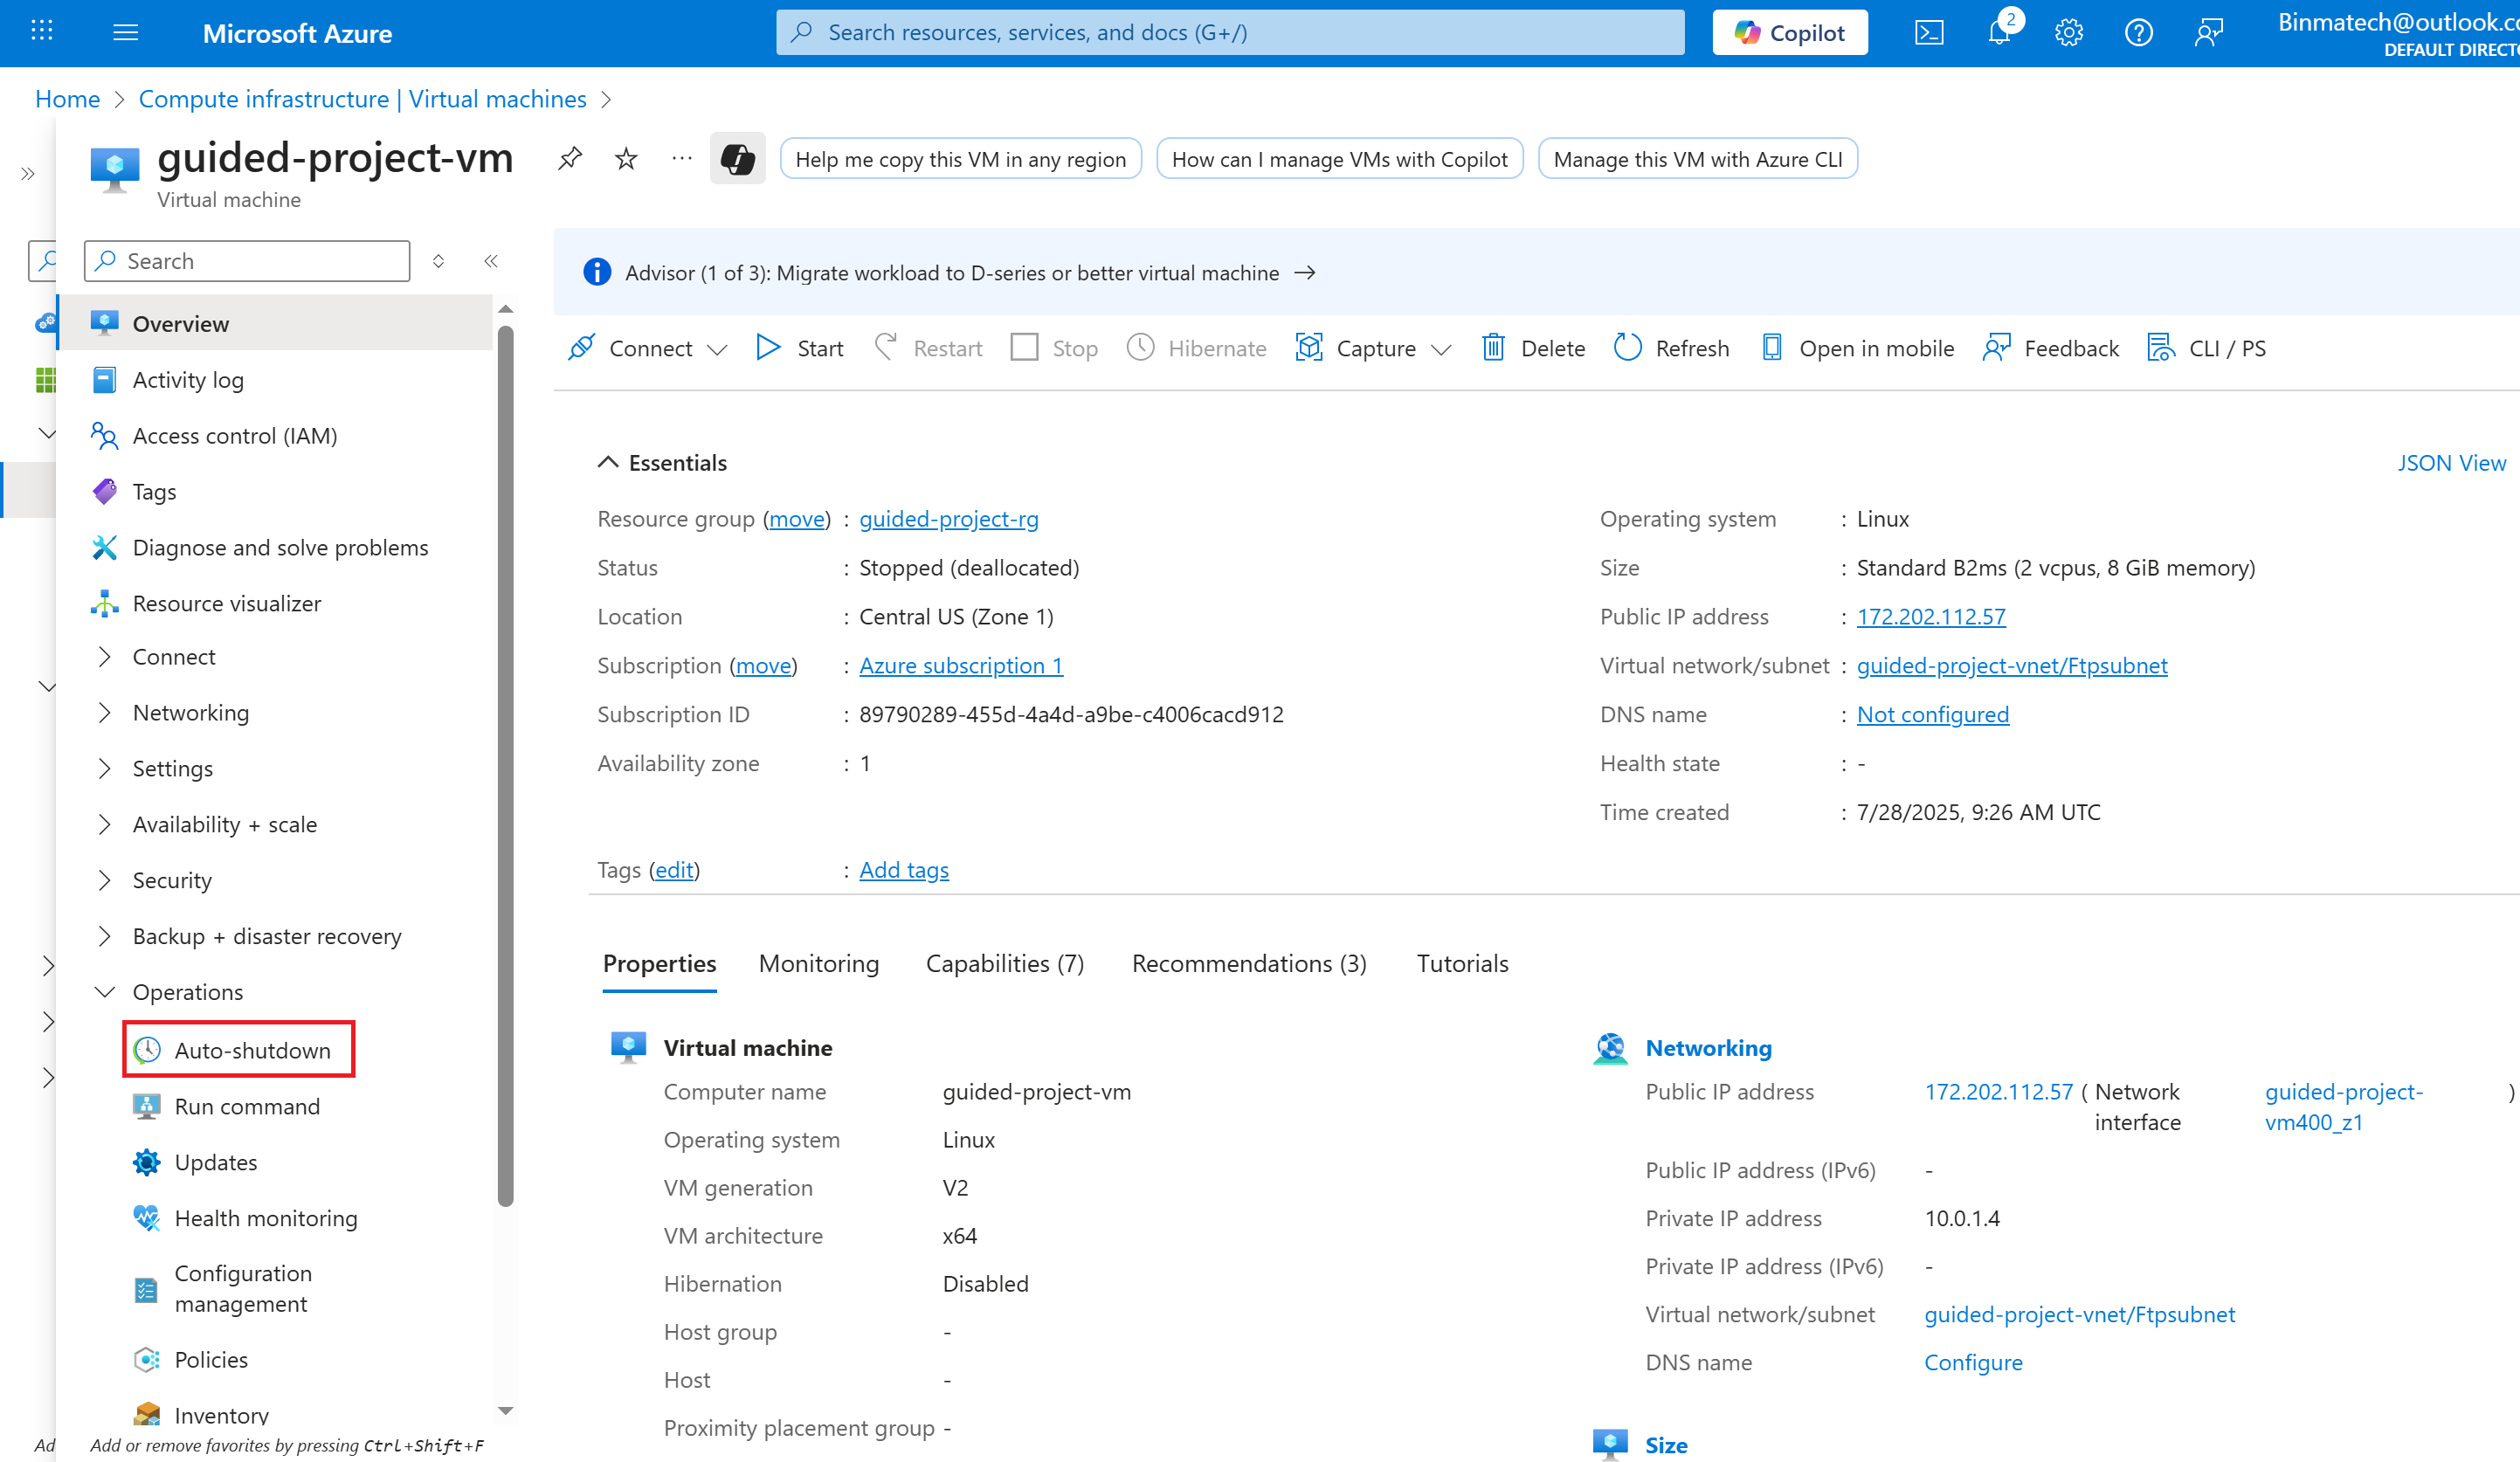Open Recommendations (3) tab
2520x1462 pixels.
[x=1248, y=963]
